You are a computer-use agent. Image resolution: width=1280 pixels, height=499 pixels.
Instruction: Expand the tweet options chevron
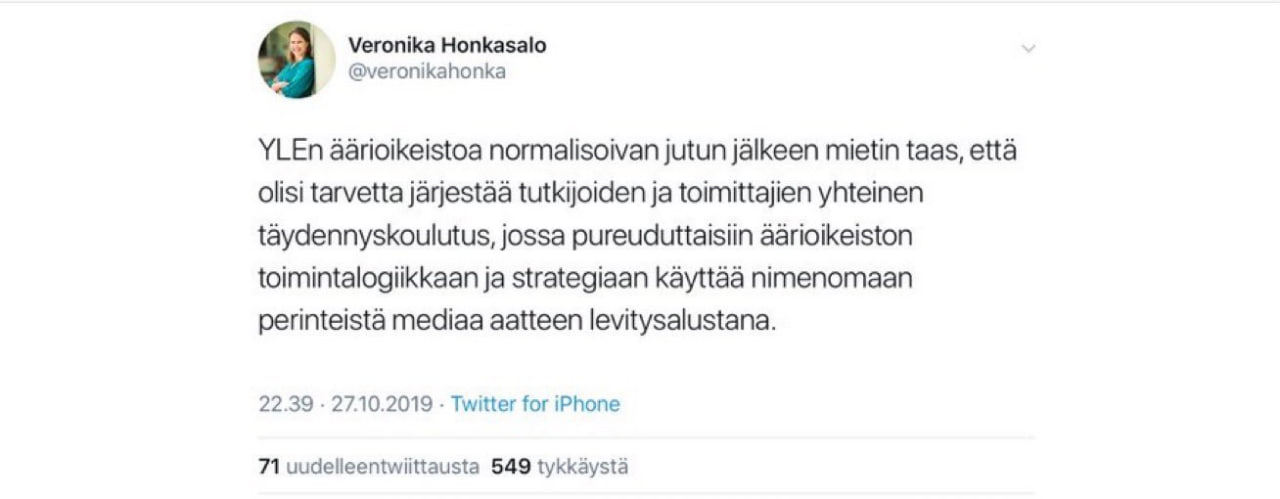pyautogui.click(x=1028, y=48)
